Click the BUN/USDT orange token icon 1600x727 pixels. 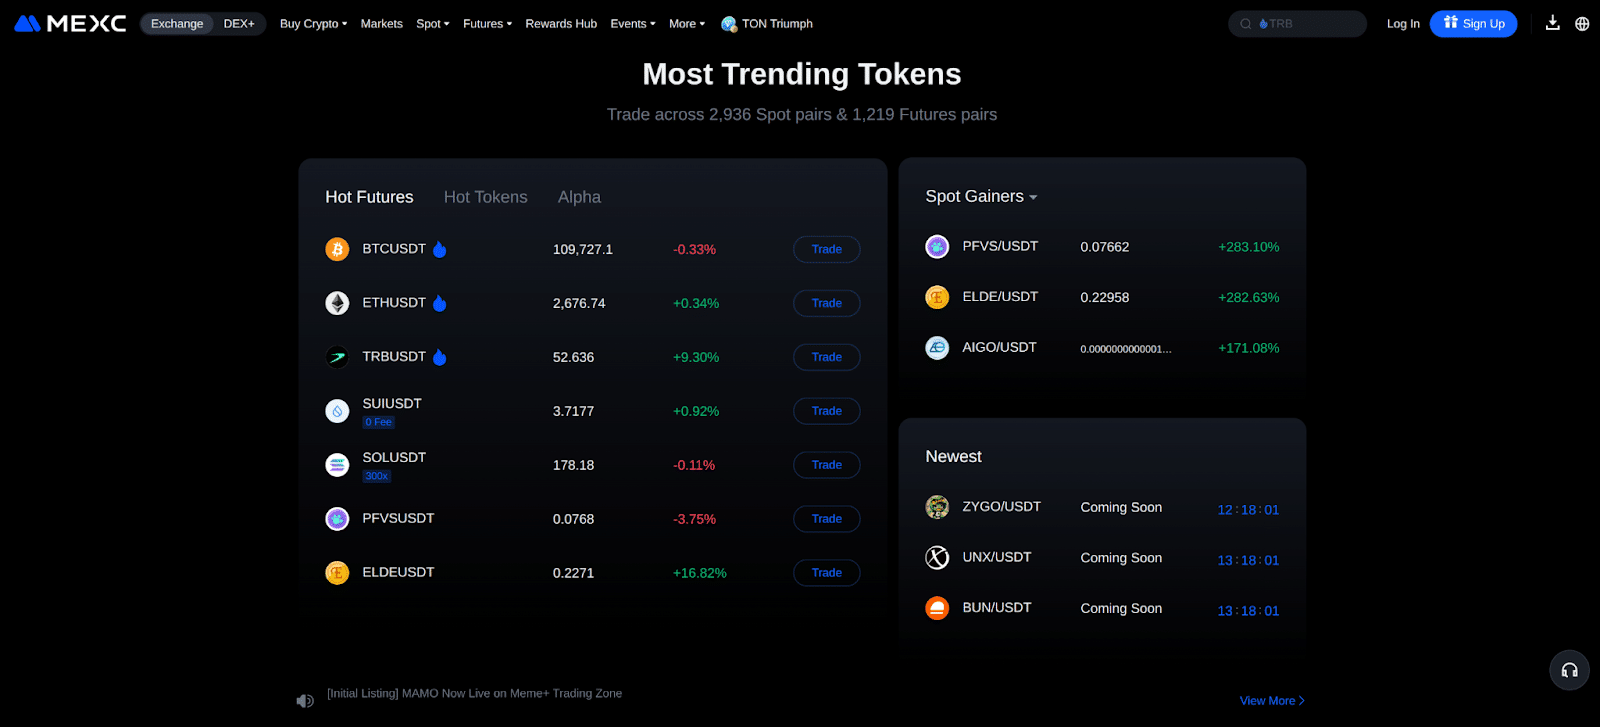tap(937, 608)
